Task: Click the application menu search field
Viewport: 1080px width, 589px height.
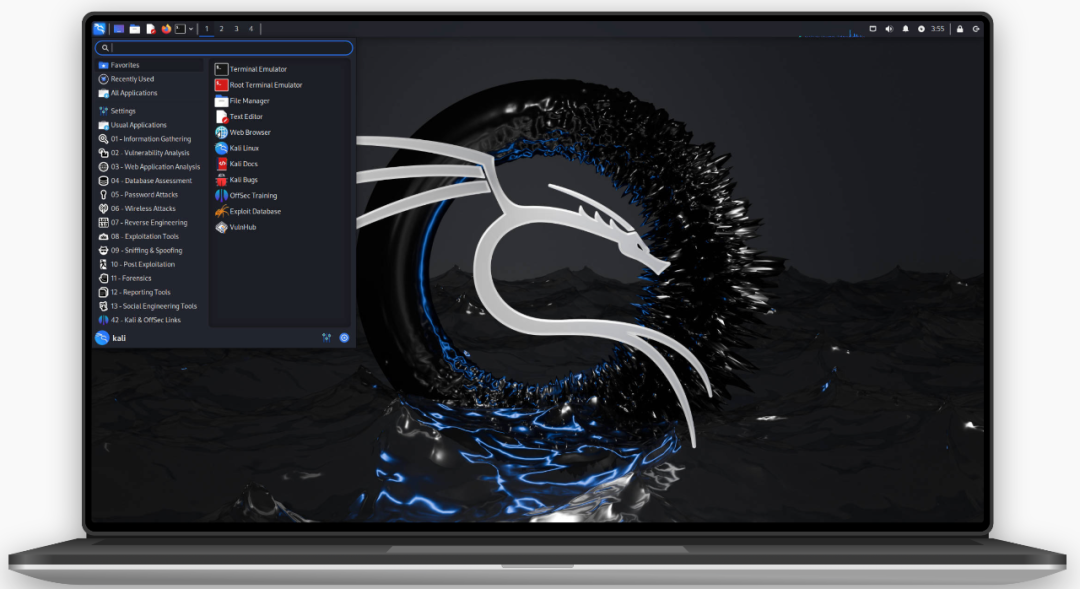Action: click(x=224, y=48)
